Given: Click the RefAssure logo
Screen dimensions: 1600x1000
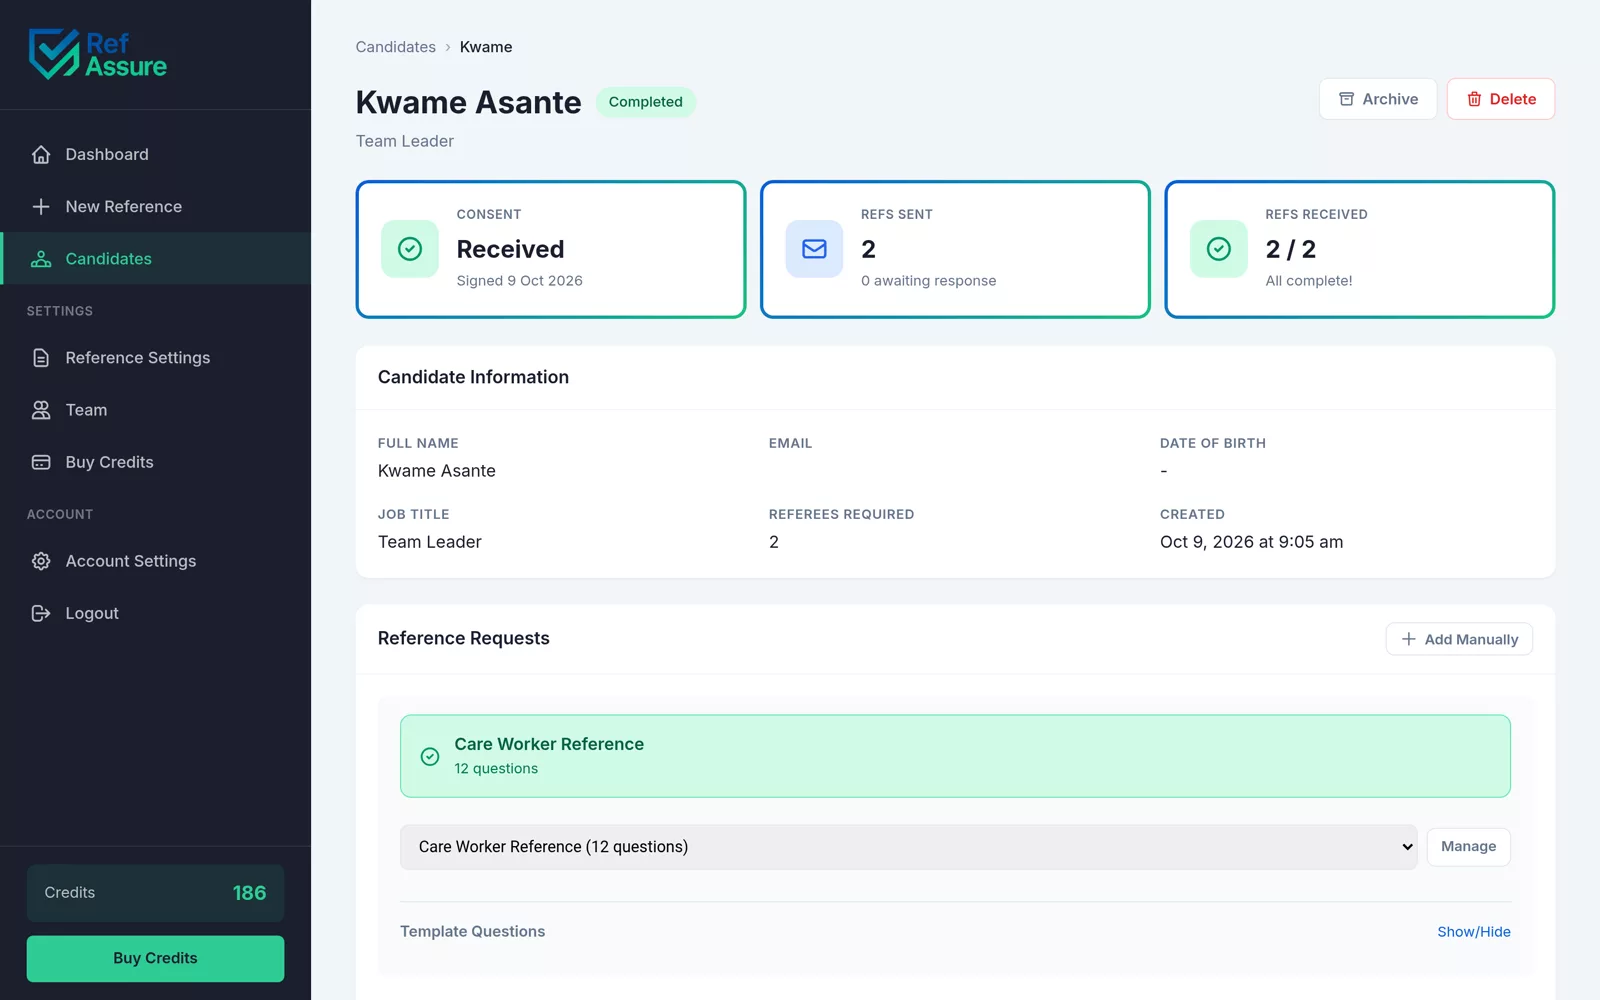Looking at the screenshot, I should 98,54.
